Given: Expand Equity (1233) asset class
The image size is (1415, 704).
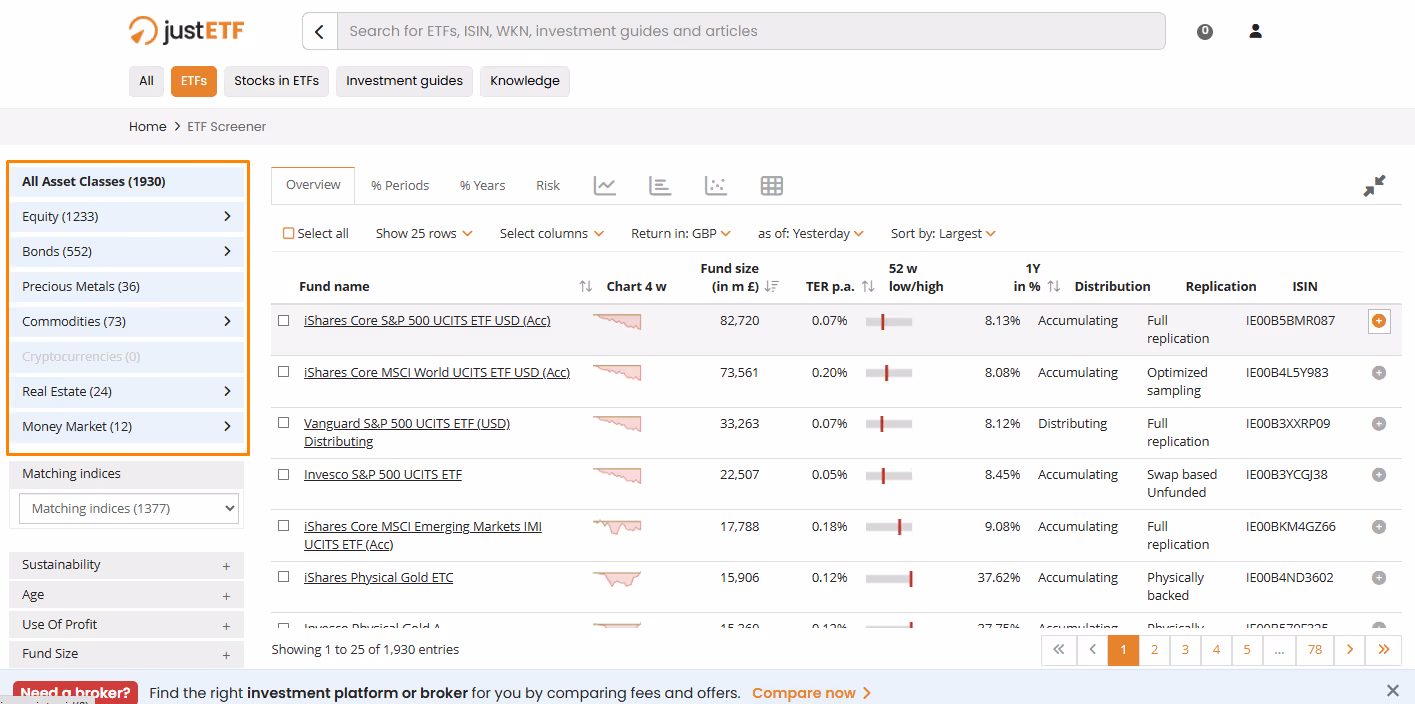Looking at the screenshot, I should coord(128,216).
